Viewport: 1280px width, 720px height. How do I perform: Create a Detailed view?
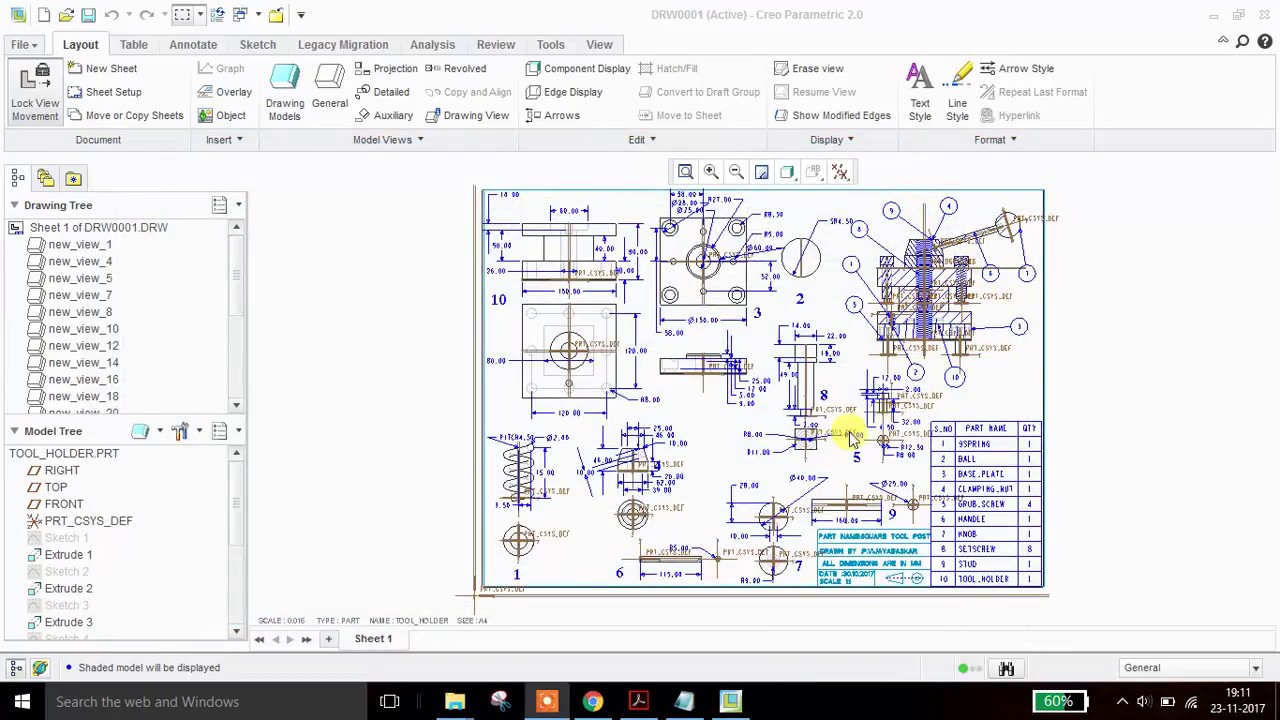point(381,92)
